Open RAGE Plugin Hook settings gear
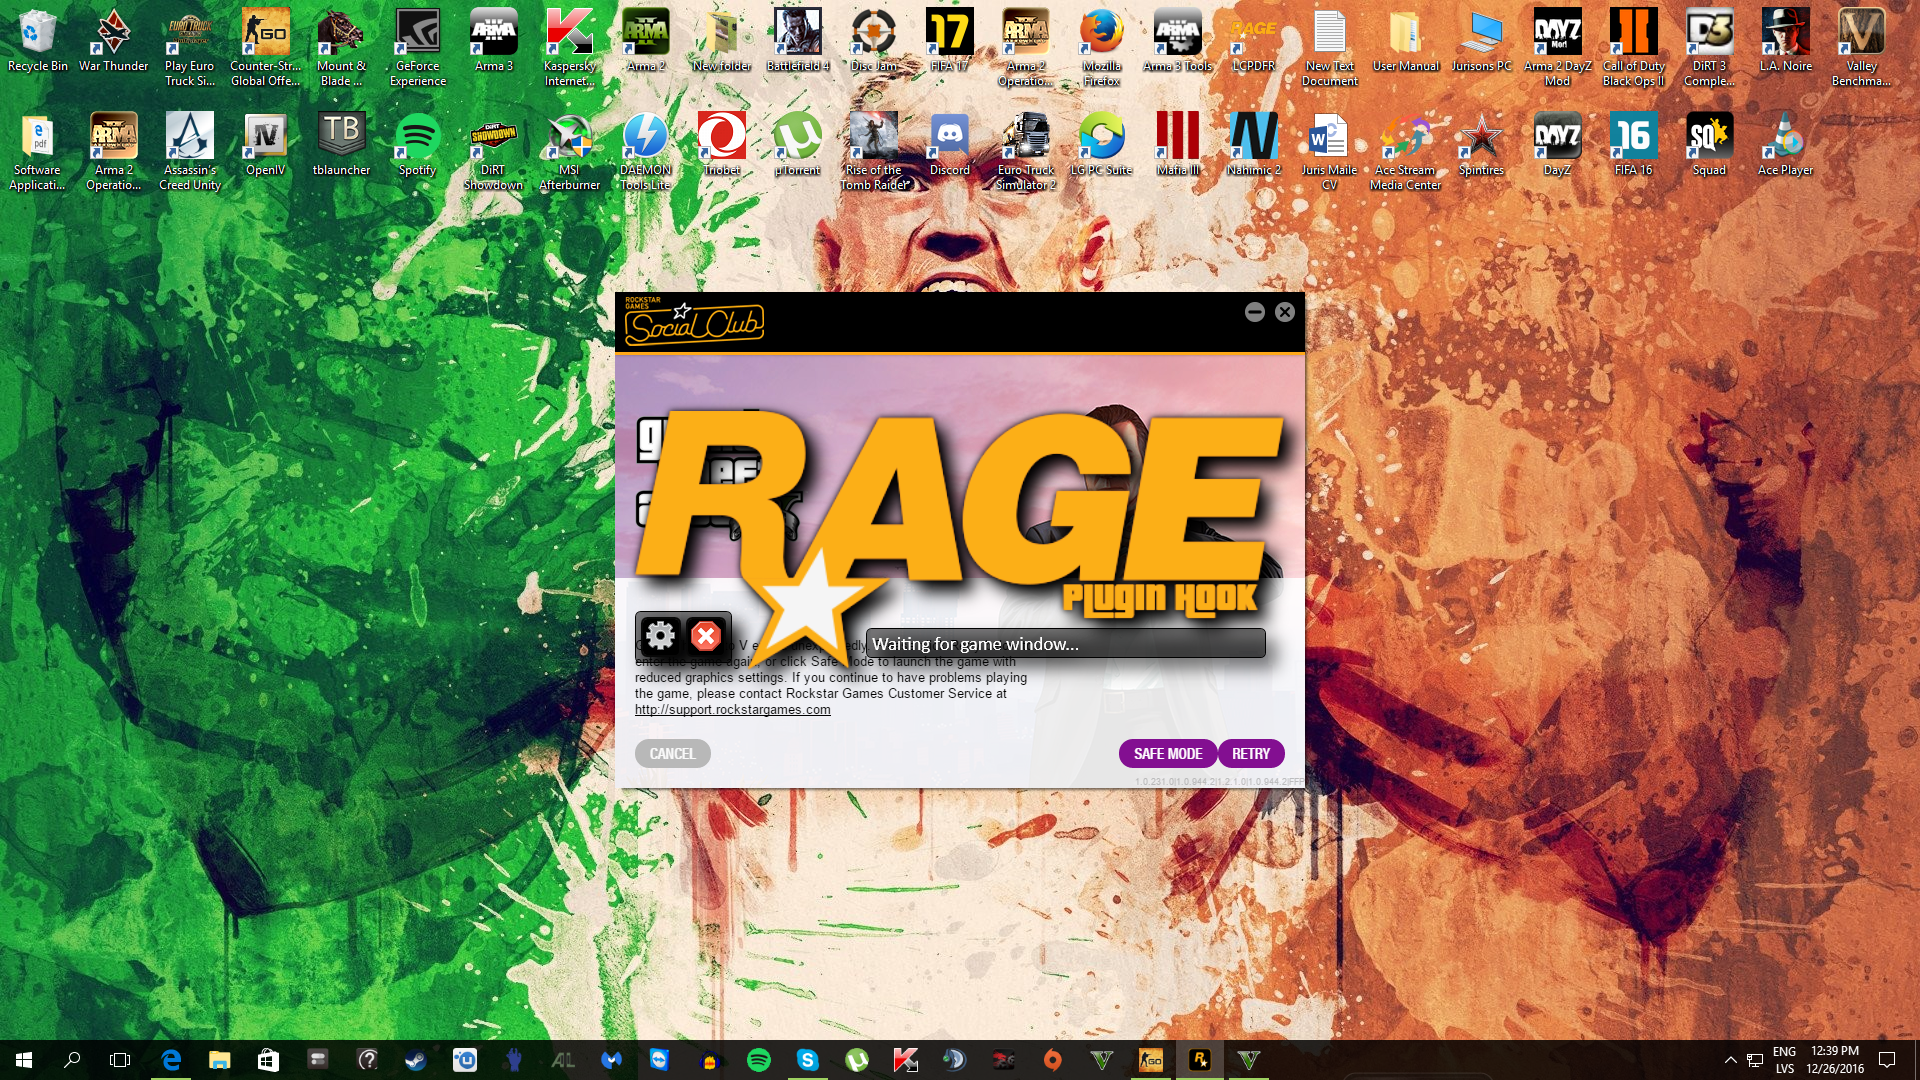Screen dimensions: 1920x1080 tap(659, 636)
